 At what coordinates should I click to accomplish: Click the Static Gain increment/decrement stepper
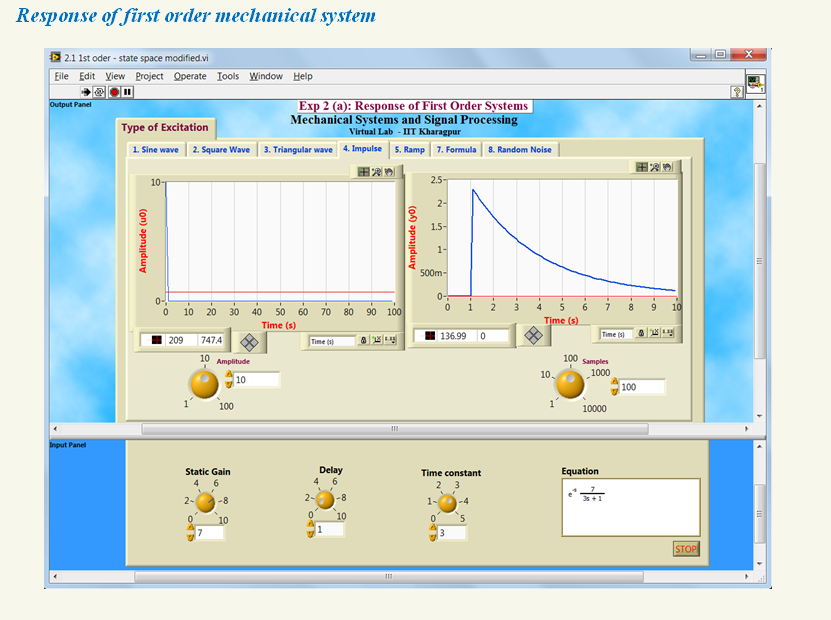[x=191, y=533]
